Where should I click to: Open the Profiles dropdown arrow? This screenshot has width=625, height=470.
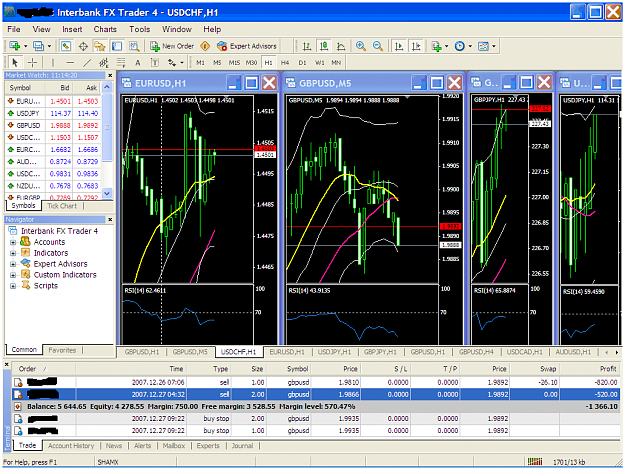coord(49,46)
